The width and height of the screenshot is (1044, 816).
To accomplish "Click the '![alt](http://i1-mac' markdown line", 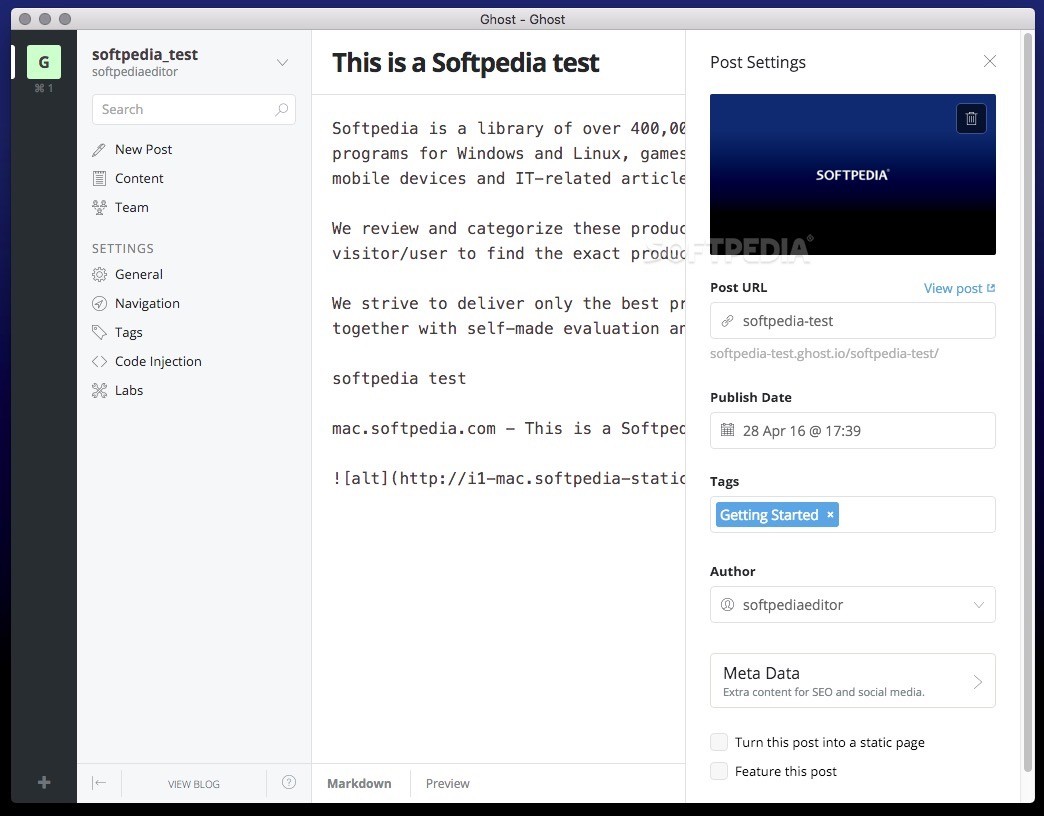I will (508, 478).
